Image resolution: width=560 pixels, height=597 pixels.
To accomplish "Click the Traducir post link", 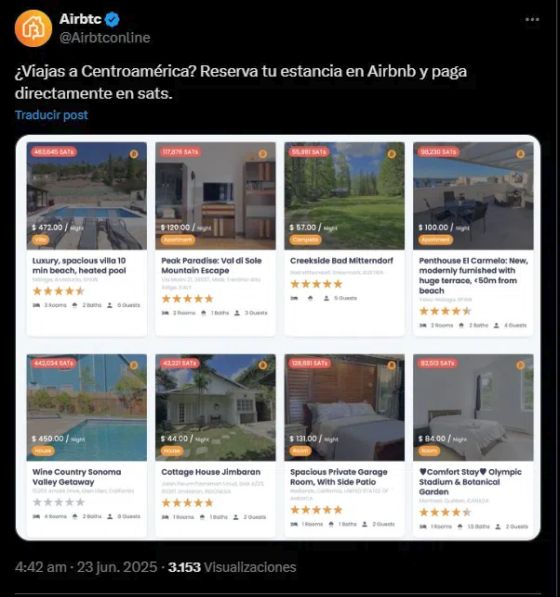I will coord(51,115).
